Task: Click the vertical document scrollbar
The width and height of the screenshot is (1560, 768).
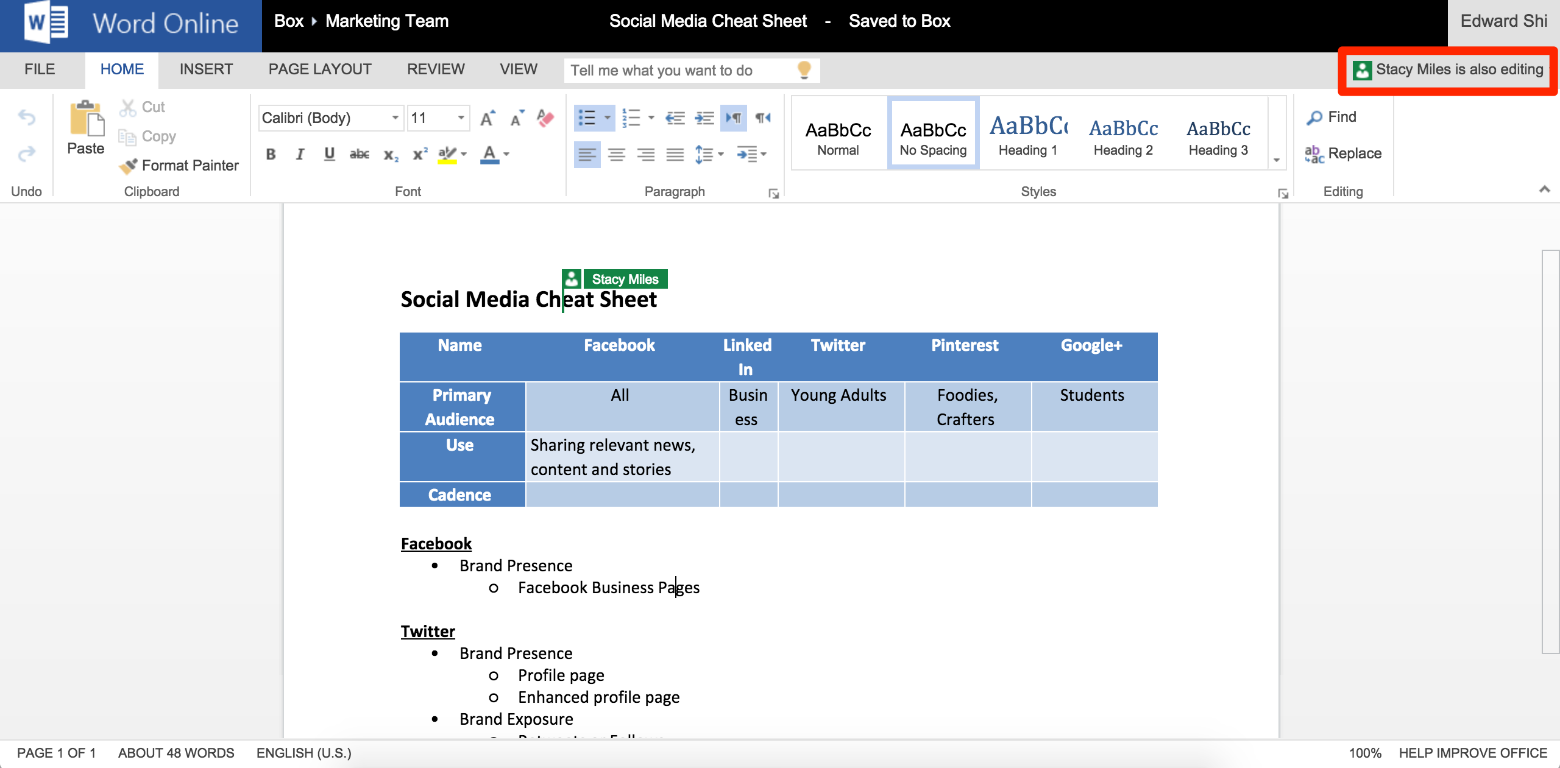Action: (1550, 454)
